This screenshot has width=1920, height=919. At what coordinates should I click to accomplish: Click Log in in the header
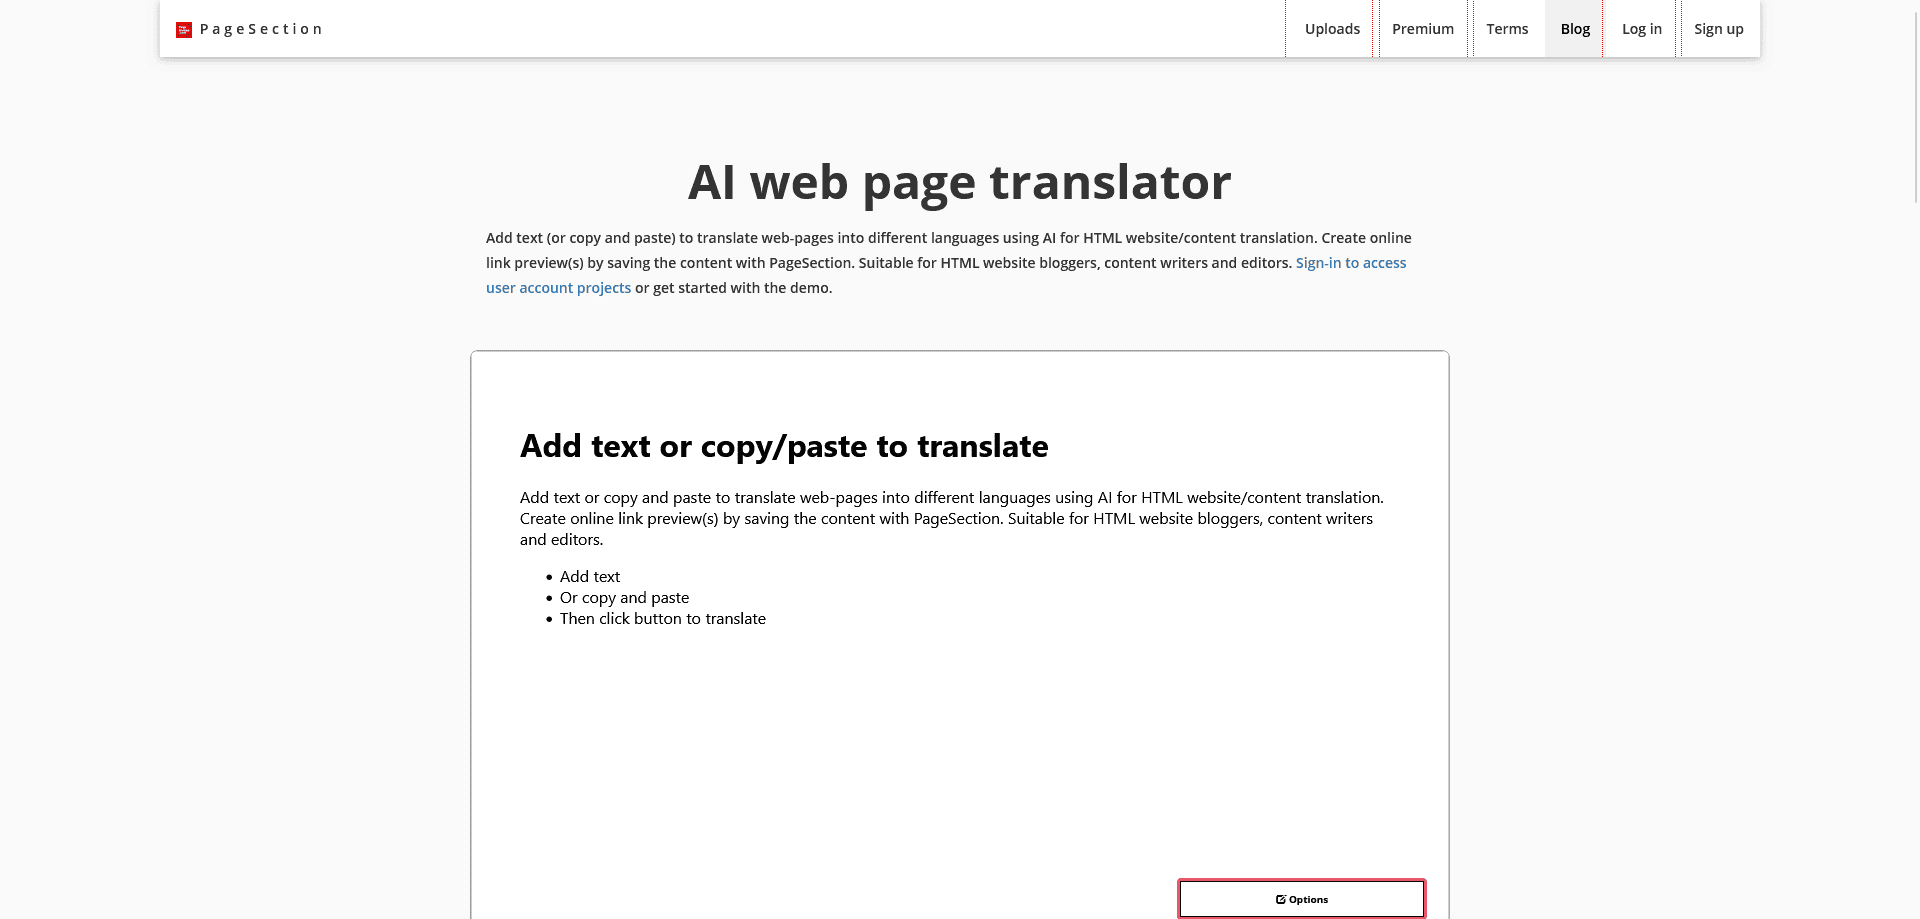(1642, 29)
